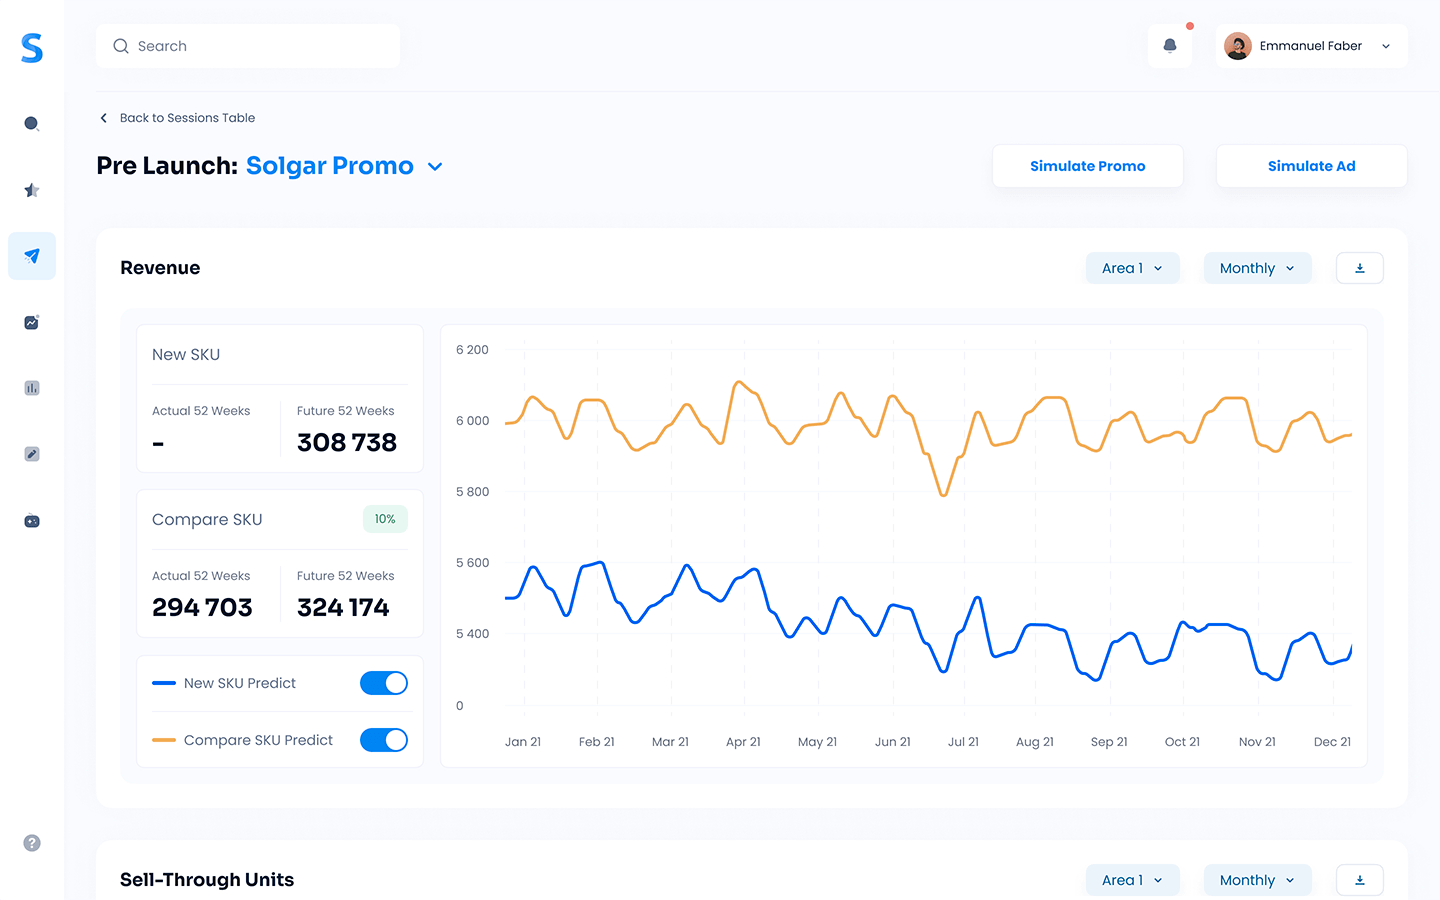The width and height of the screenshot is (1440, 900).
Task: Click the Jan 21 axis label
Action: tap(523, 742)
